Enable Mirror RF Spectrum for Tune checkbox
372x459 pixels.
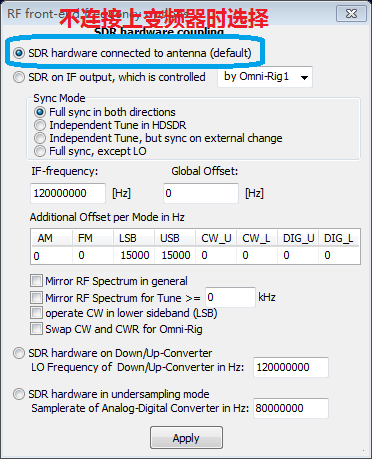pos(36,297)
